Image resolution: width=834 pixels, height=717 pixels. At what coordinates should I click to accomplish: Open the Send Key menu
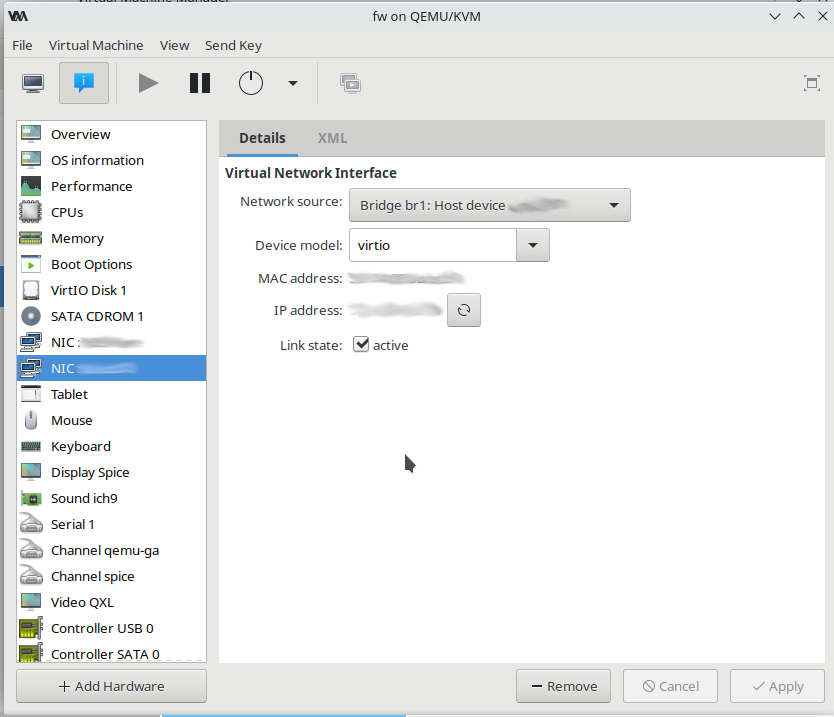(233, 46)
